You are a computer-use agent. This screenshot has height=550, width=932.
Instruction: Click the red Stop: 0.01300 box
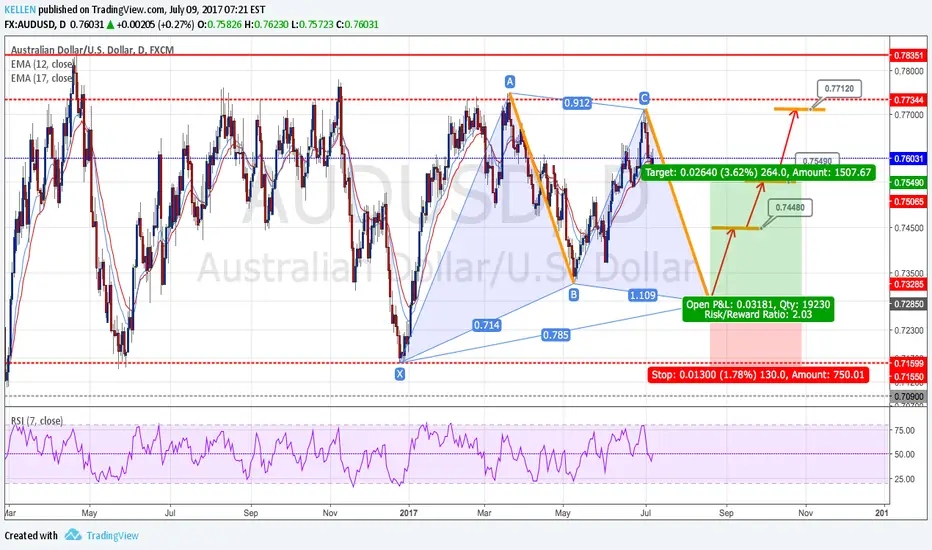(758, 375)
